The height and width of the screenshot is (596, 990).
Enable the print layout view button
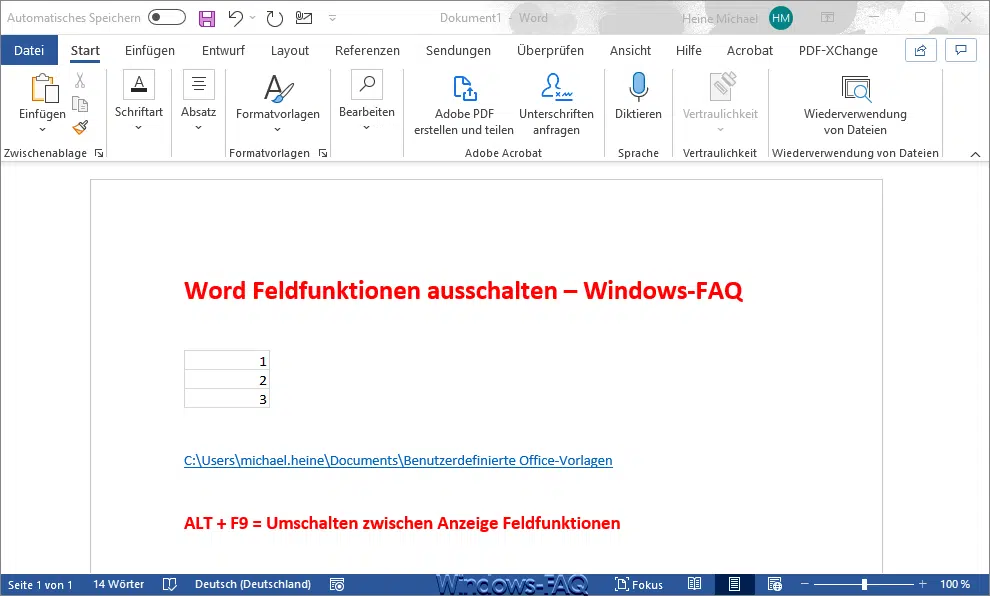pos(734,584)
